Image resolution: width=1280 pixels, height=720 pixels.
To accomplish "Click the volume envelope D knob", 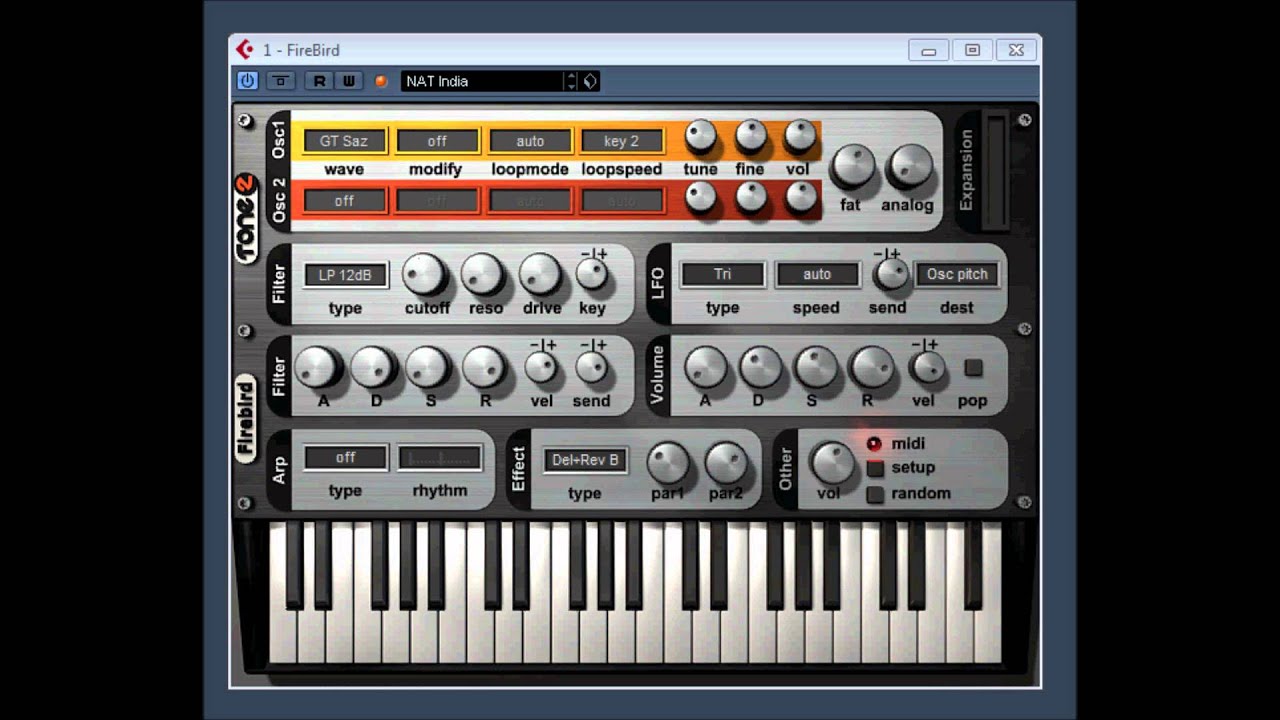I will (761, 368).
